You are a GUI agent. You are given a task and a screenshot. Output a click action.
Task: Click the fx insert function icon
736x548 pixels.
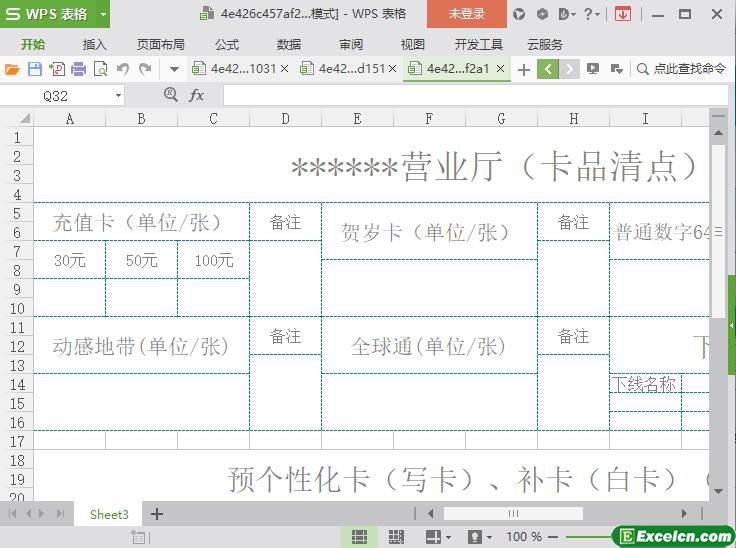[x=196, y=95]
